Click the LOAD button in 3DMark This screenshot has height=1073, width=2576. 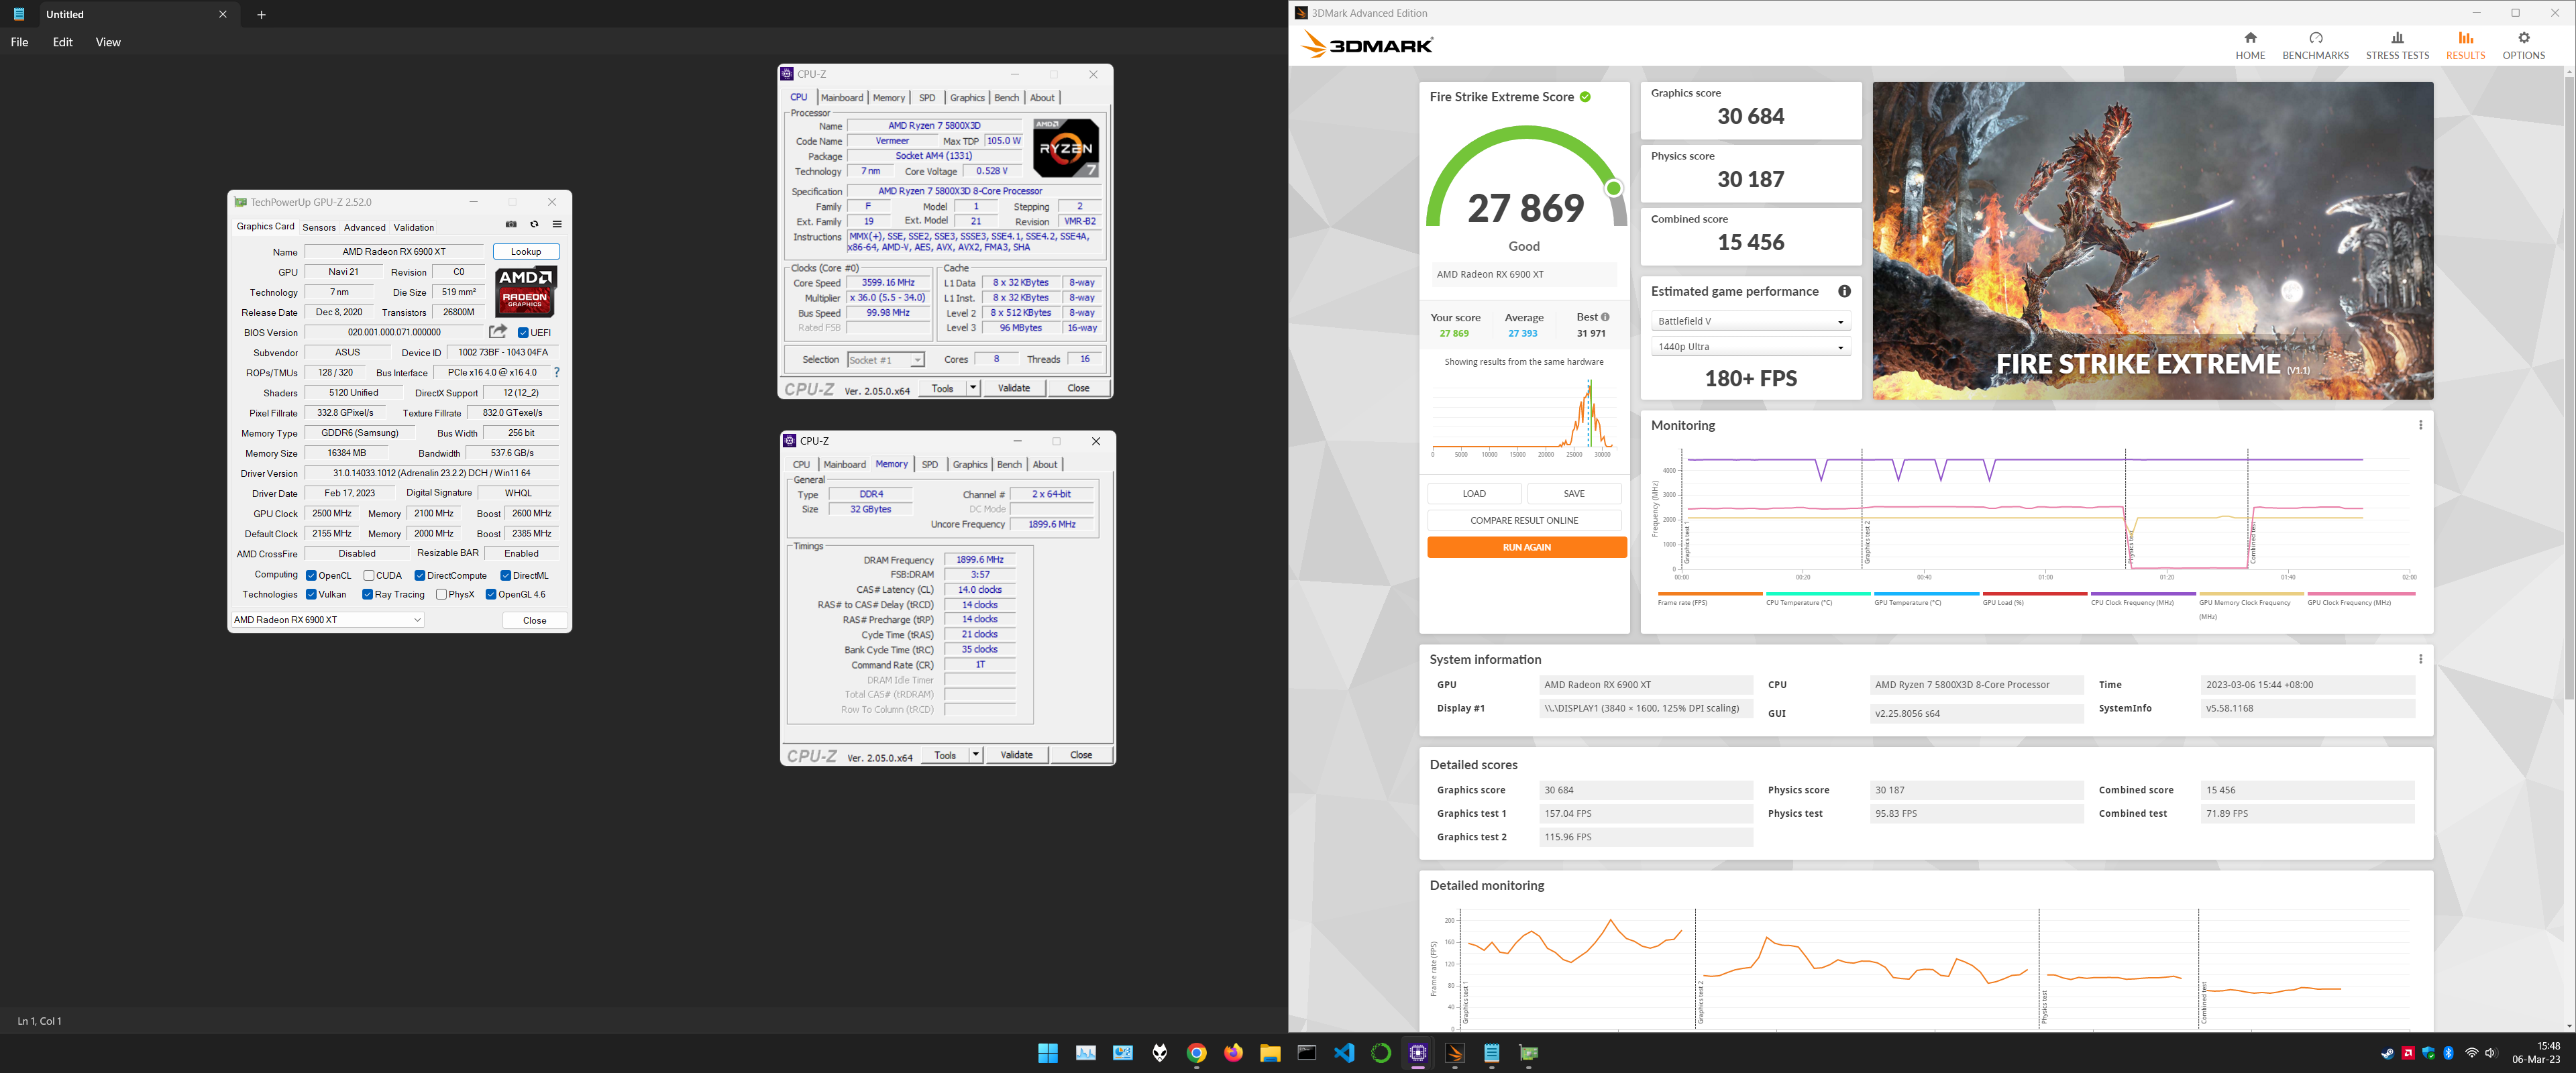click(x=1474, y=494)
